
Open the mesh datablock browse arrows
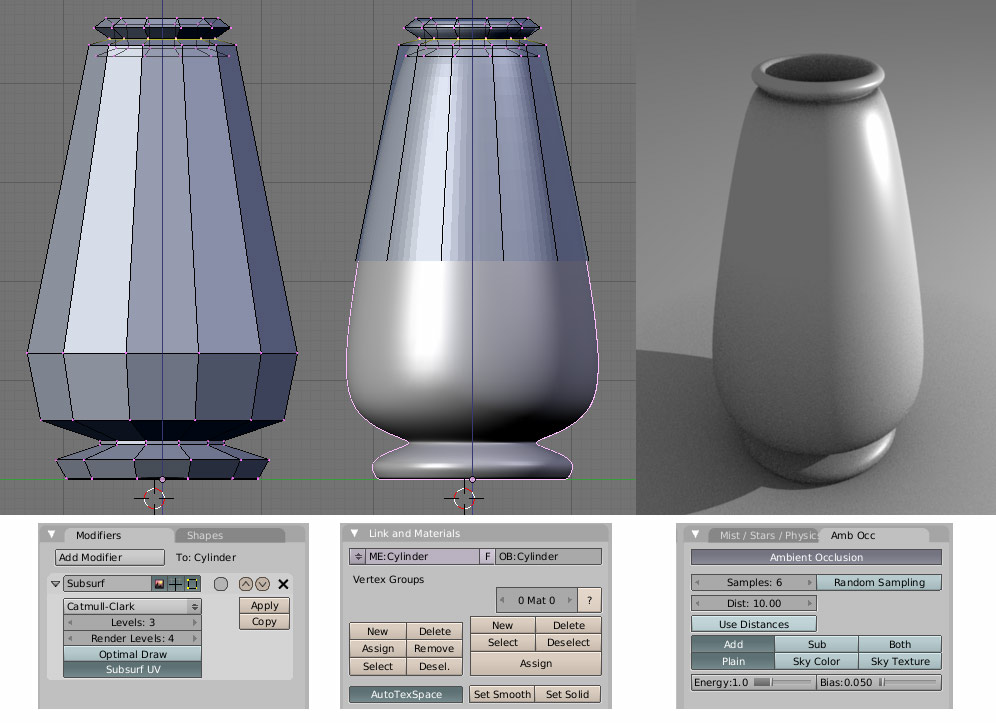coord(358,557)
